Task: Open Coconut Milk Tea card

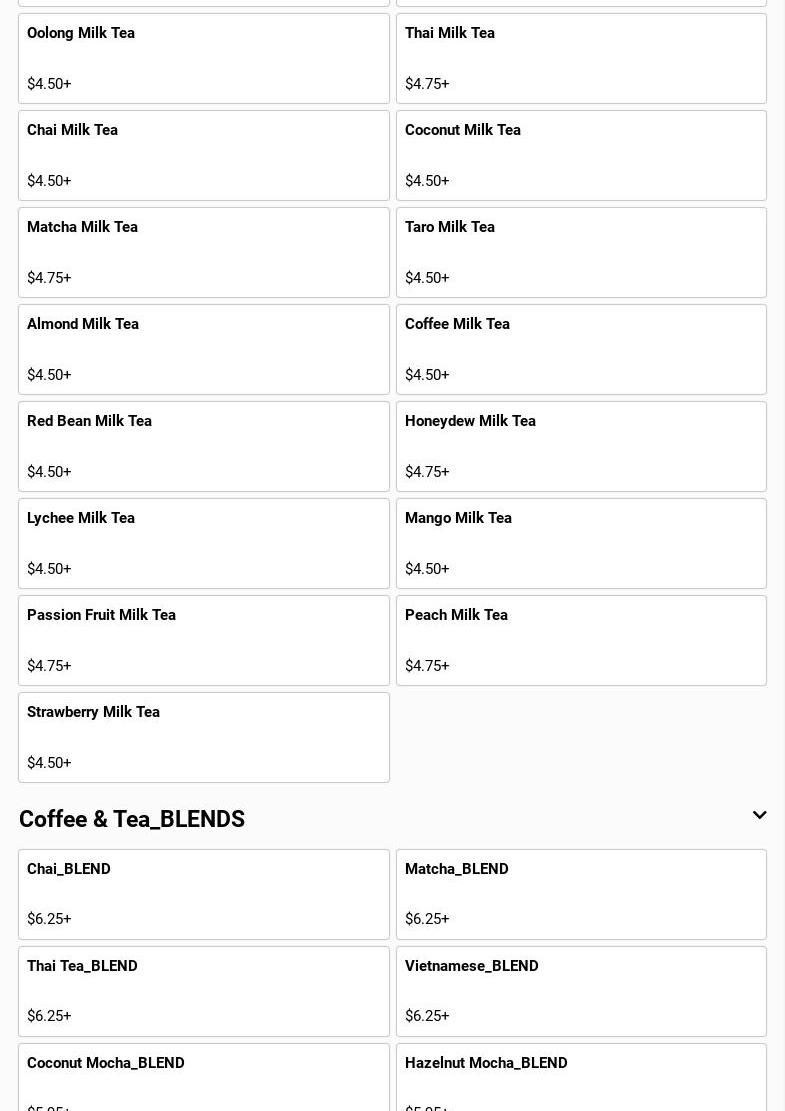Action: (581, 155)
